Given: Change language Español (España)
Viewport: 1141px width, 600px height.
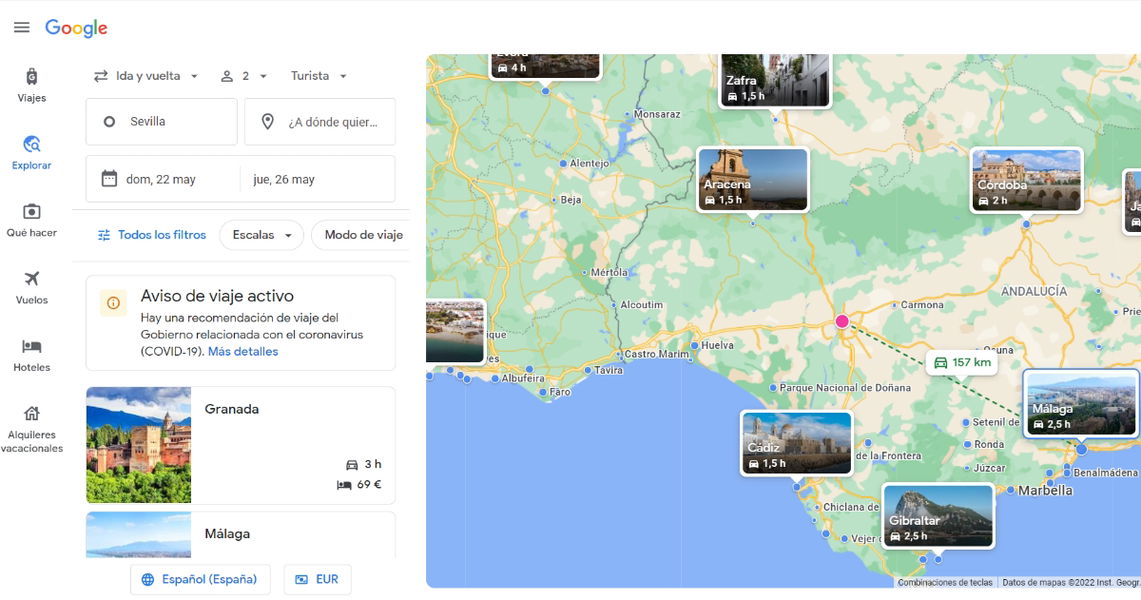Looking at the screenshot, I should coord(200,580).
